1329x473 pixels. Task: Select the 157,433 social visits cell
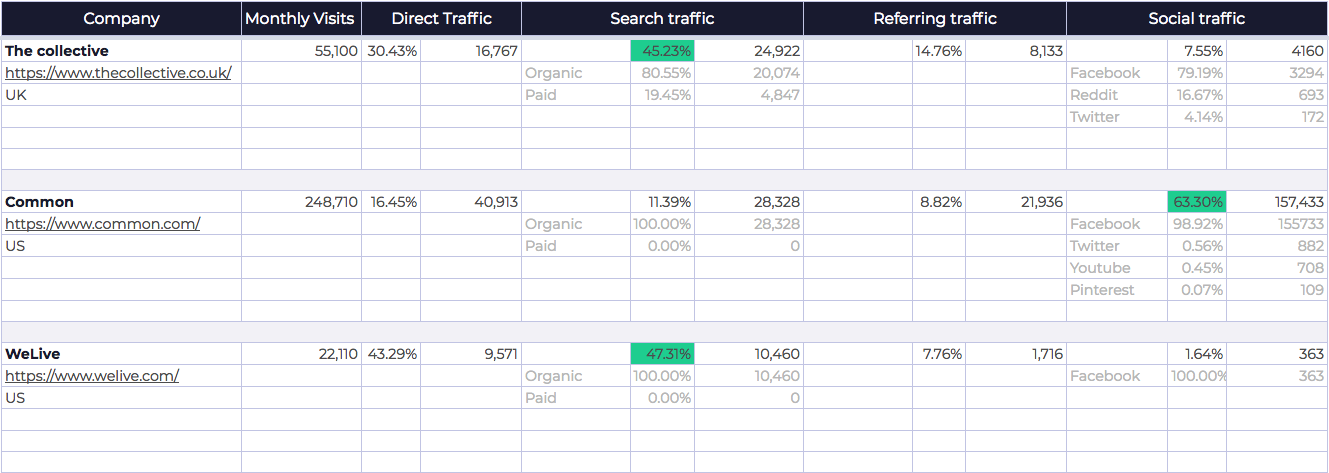(1277, 202)
